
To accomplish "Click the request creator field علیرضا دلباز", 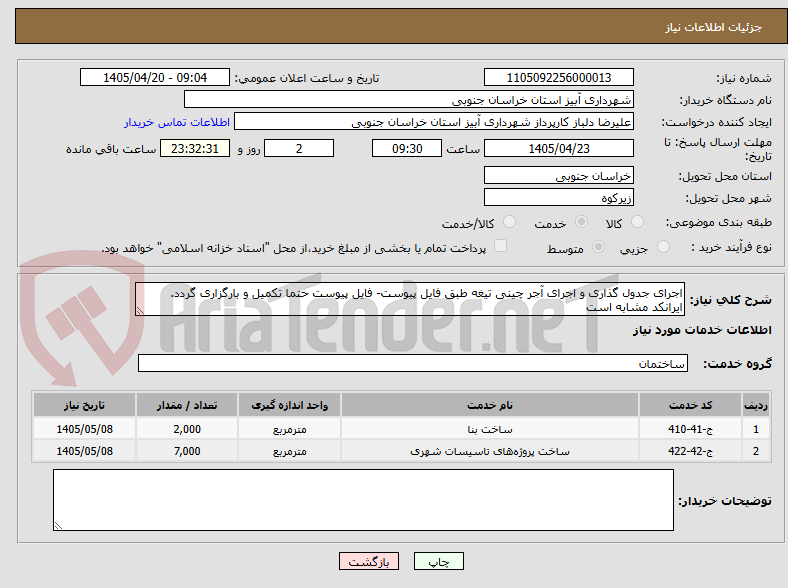I will (x=434, y=122).
